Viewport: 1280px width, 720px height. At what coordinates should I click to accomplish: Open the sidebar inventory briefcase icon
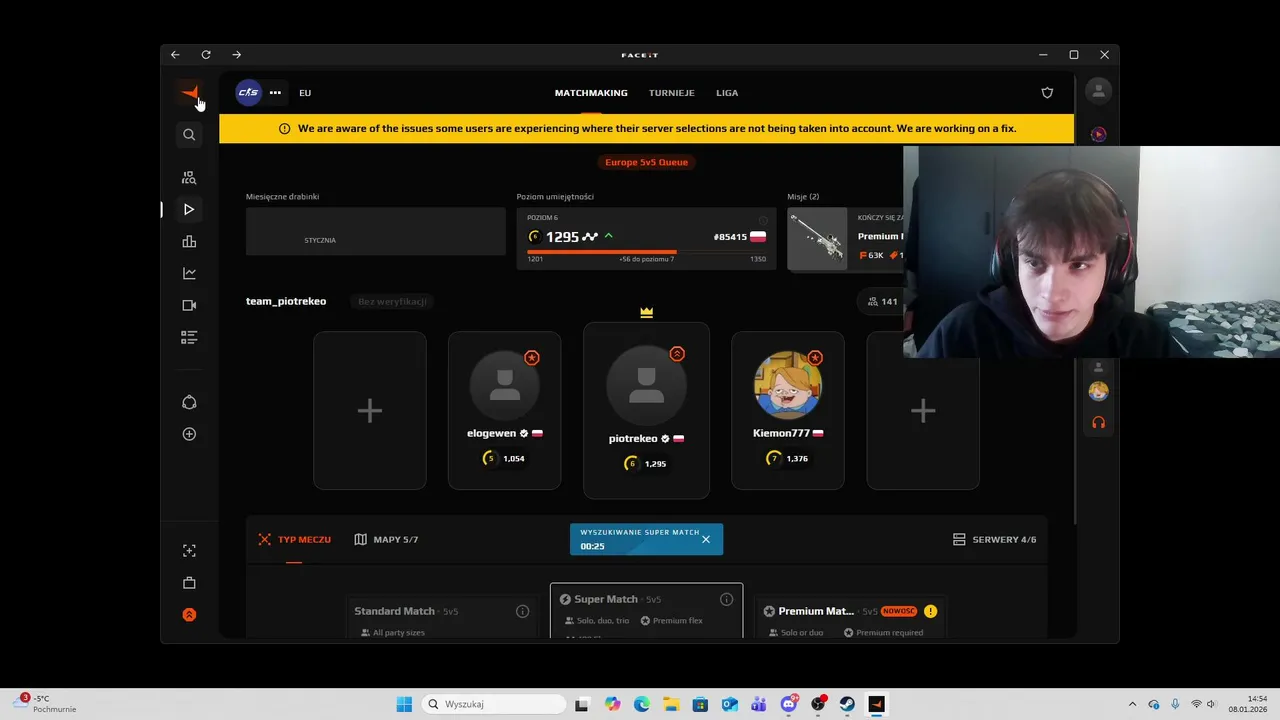[189, 583]
